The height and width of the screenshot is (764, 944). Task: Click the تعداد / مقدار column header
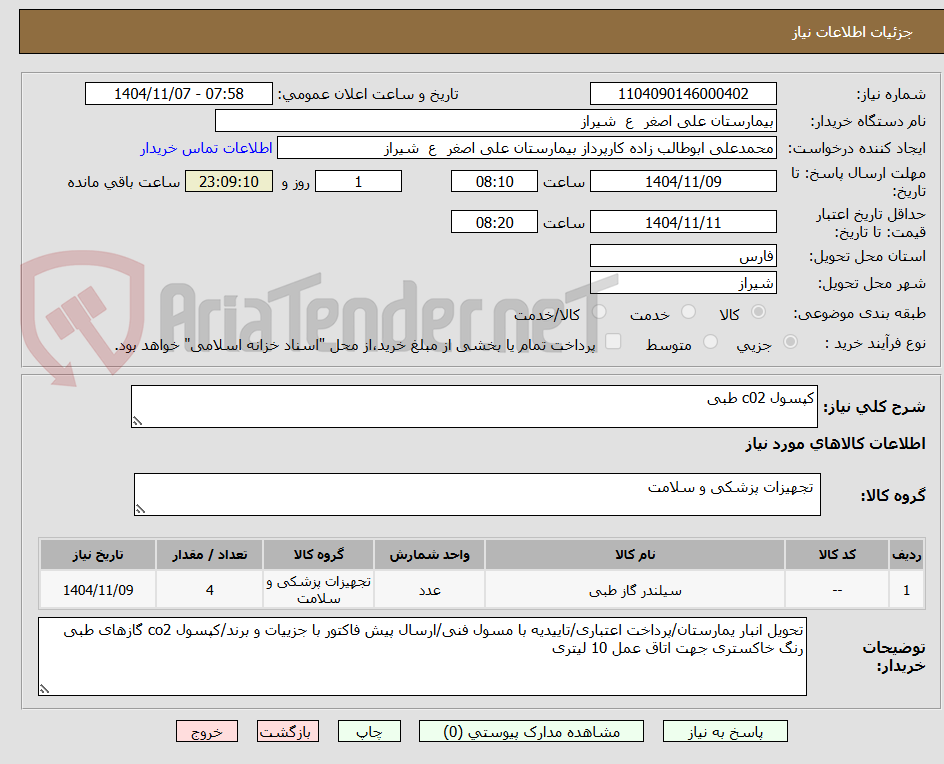pyautogui.click(x=210, y=554)
